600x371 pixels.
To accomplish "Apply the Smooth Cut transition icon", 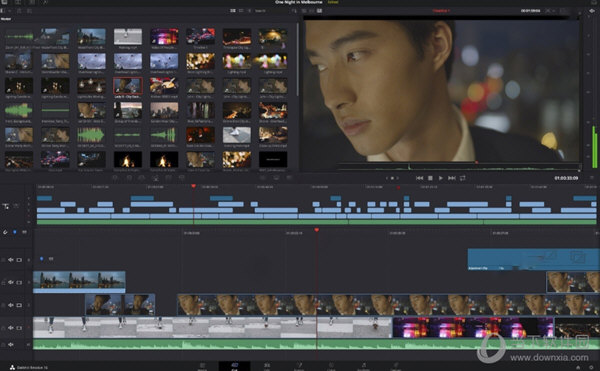I will pos(289,178).
